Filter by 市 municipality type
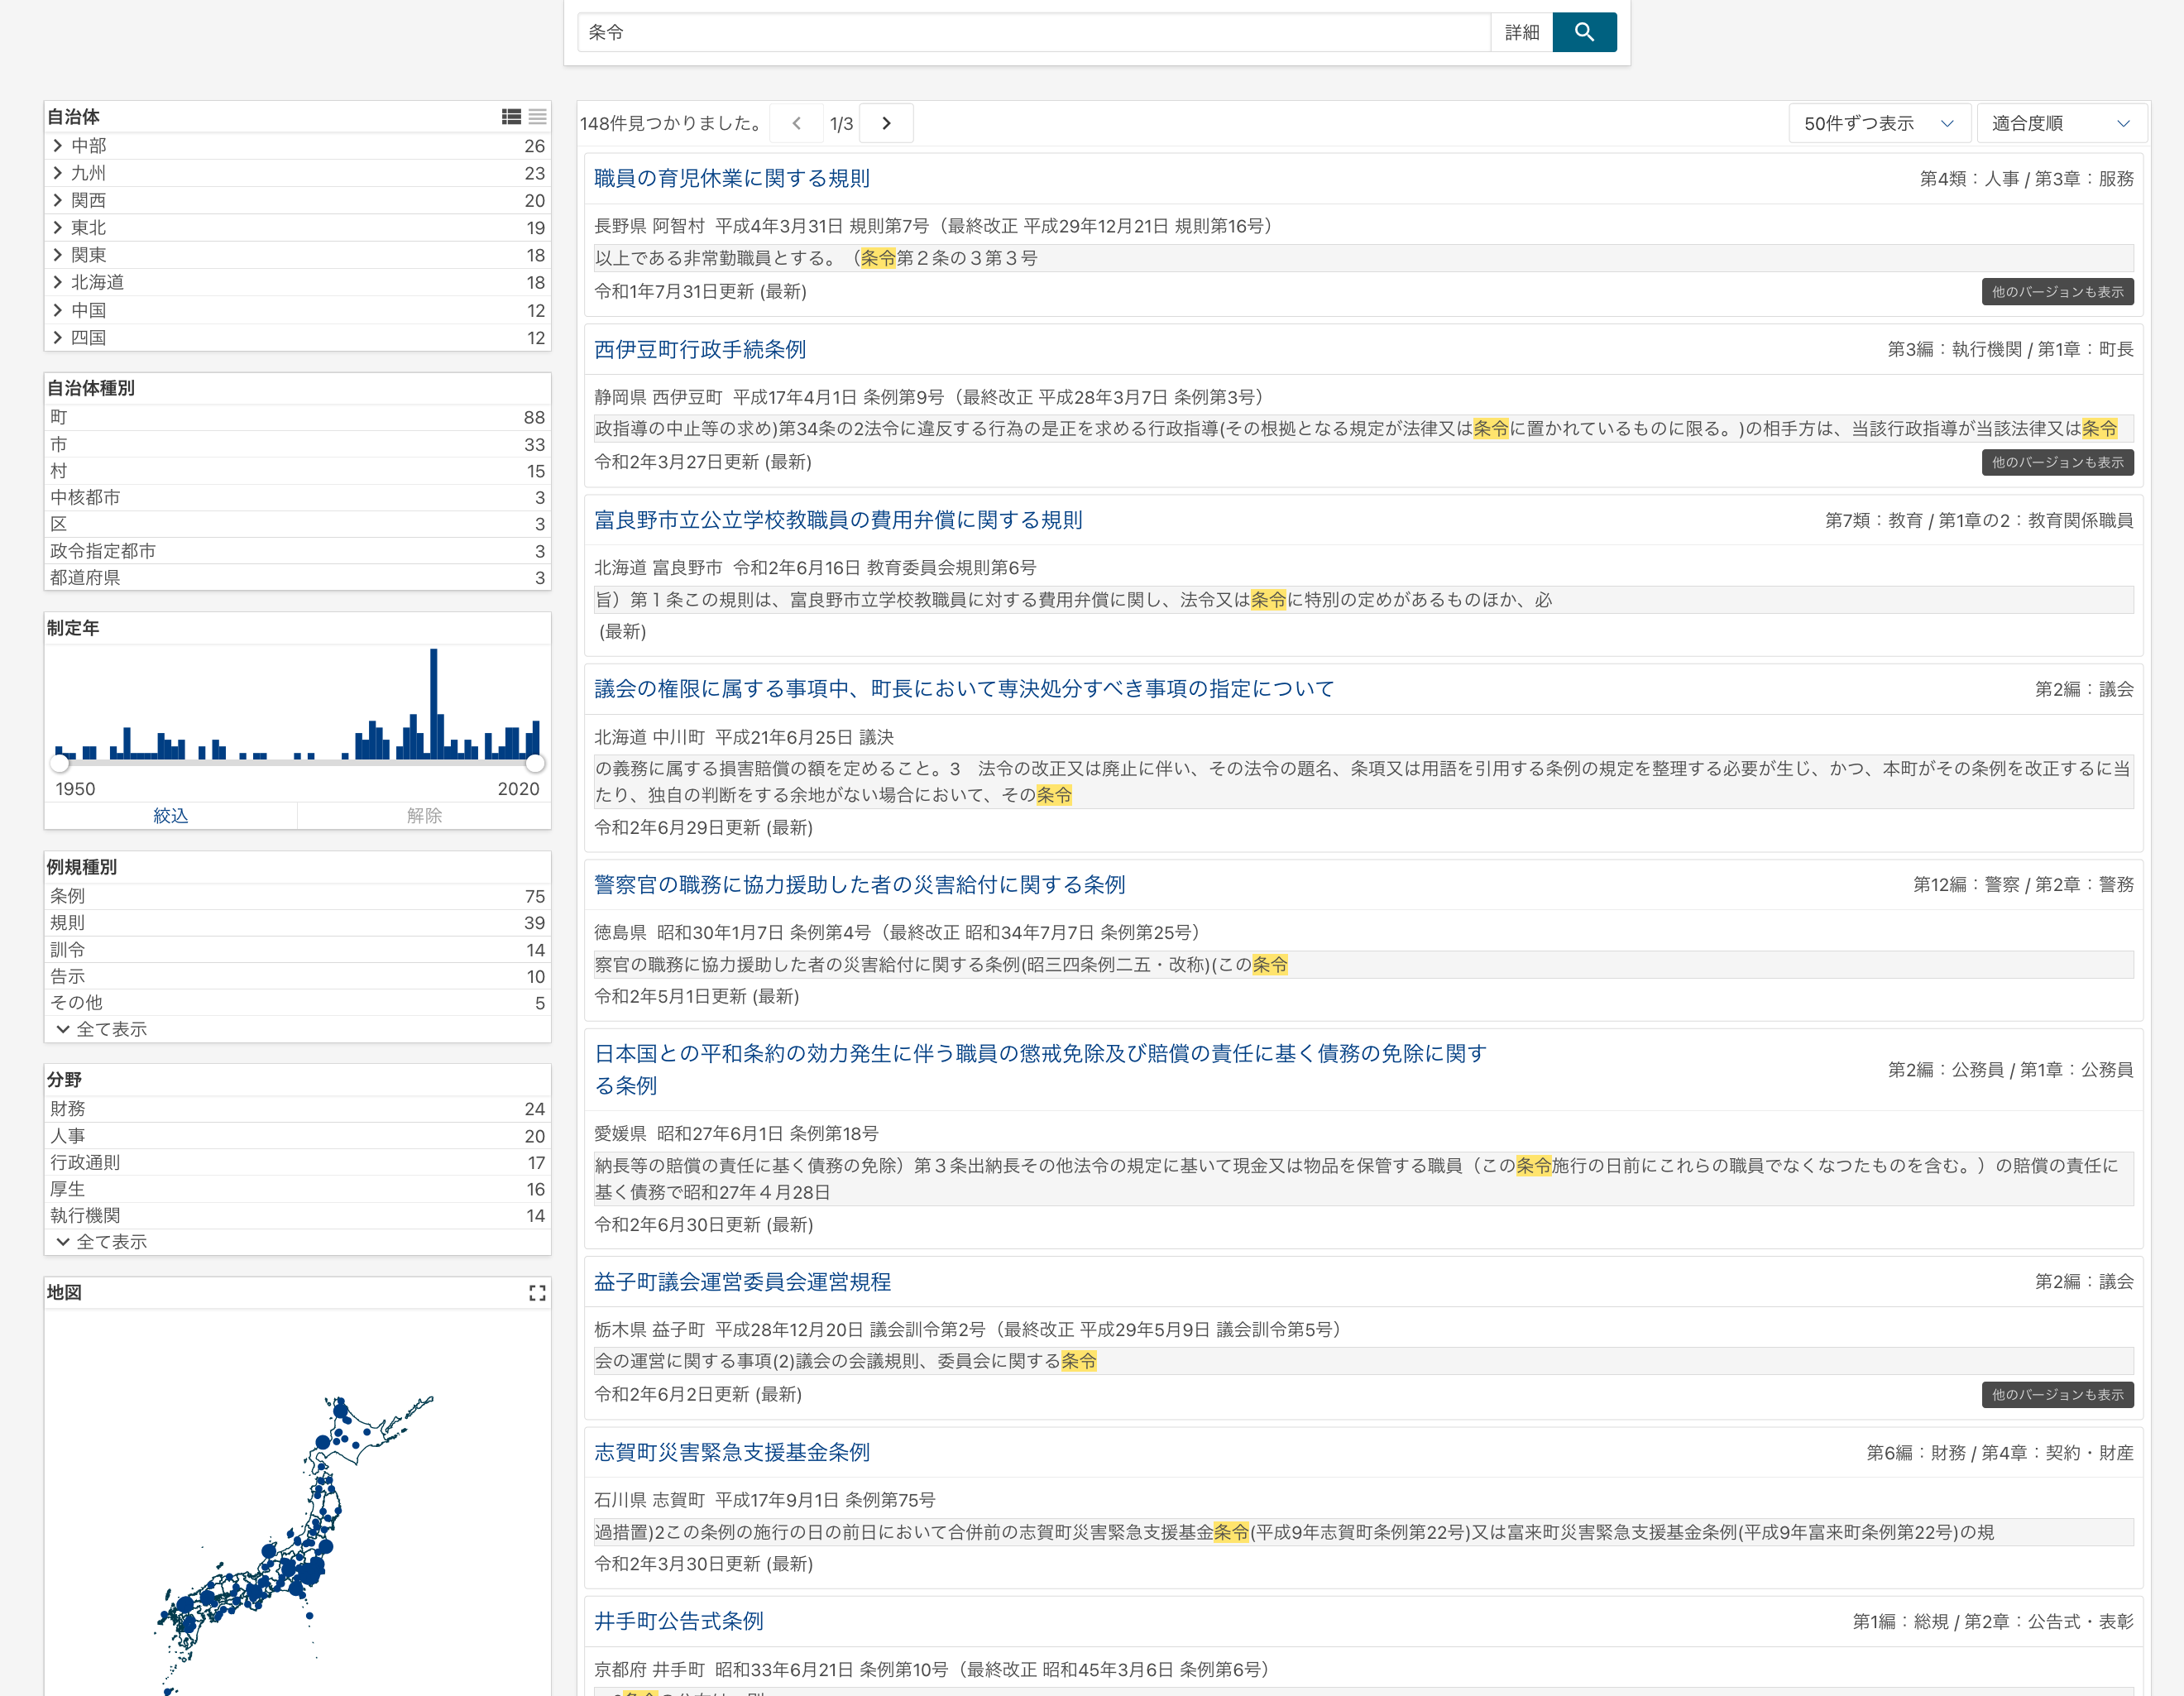2184x1696 pixels. coord(298,444)
